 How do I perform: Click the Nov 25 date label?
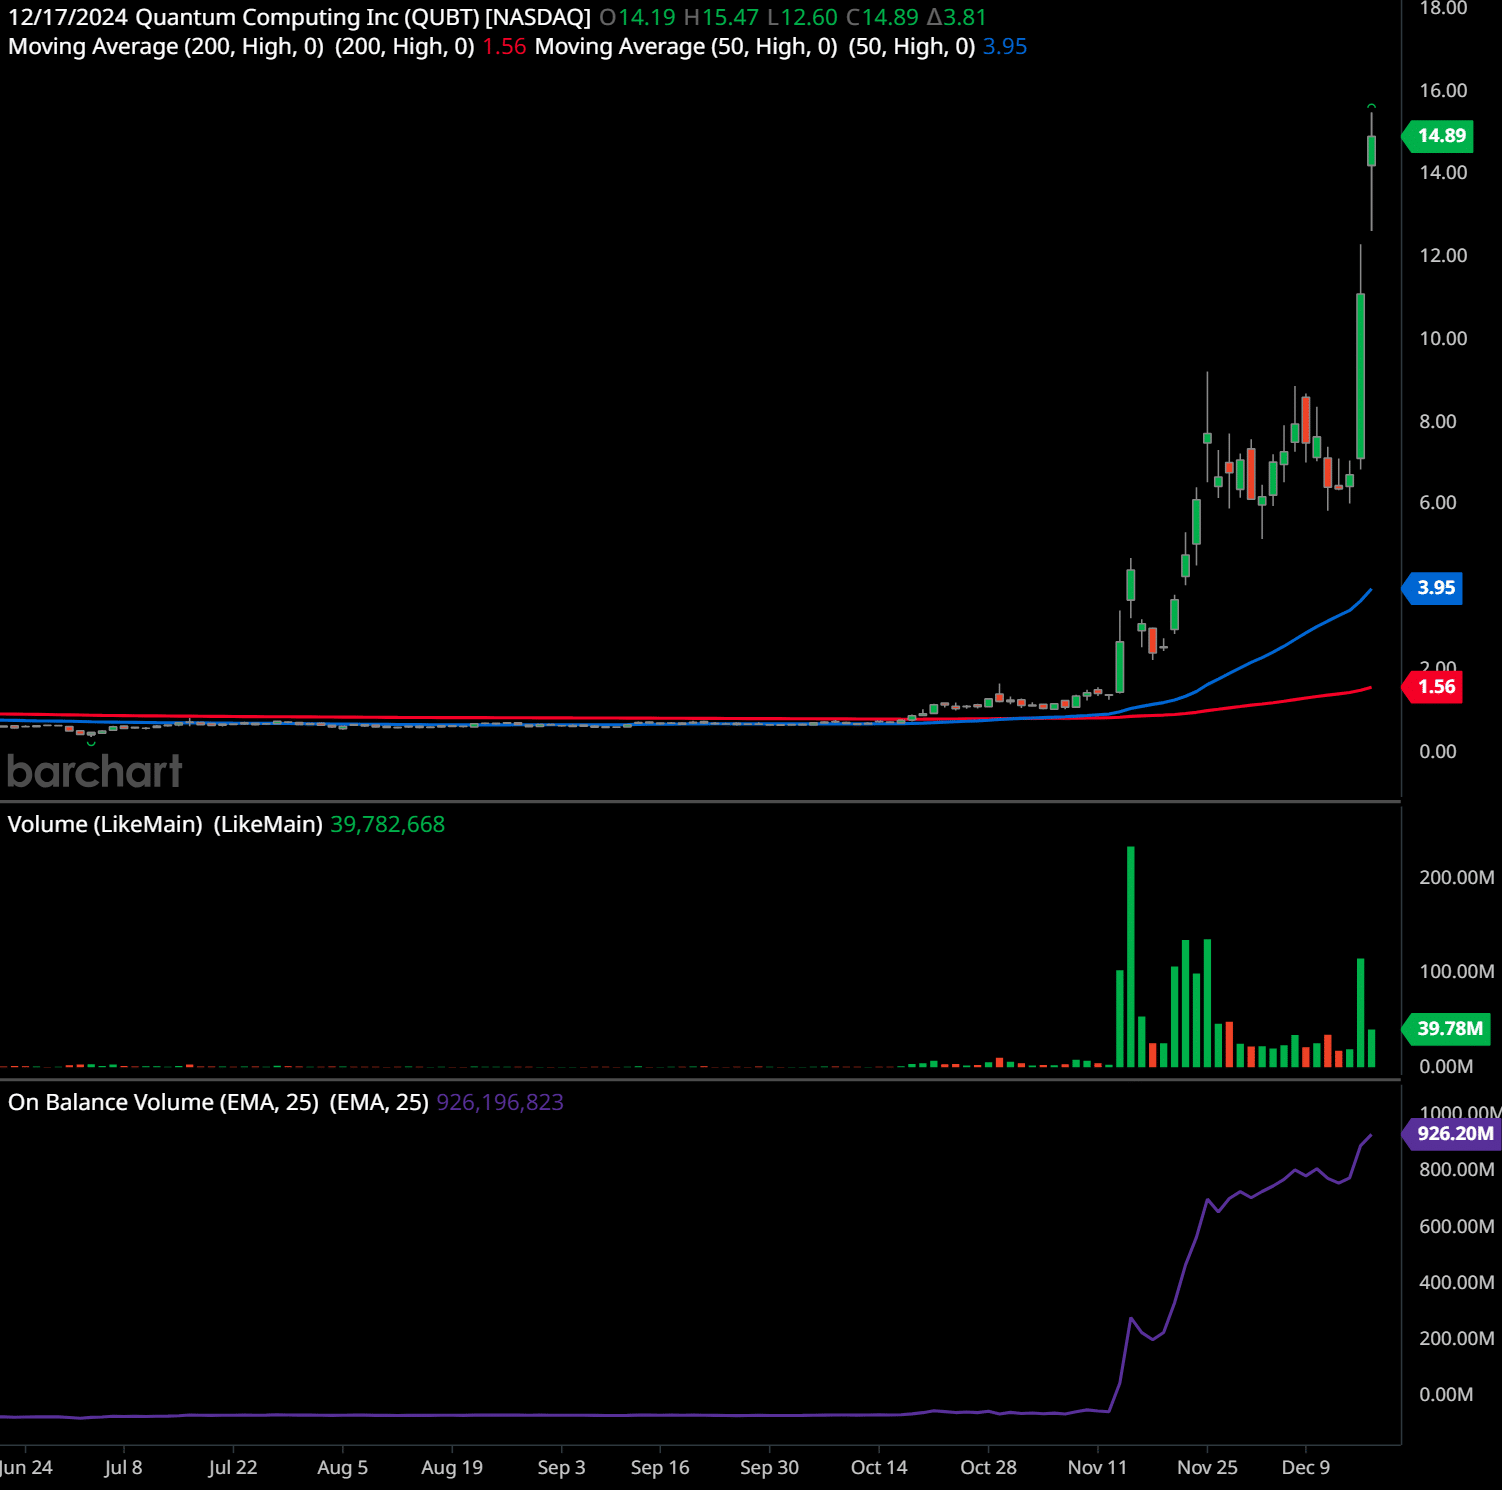[1207, 1468]
